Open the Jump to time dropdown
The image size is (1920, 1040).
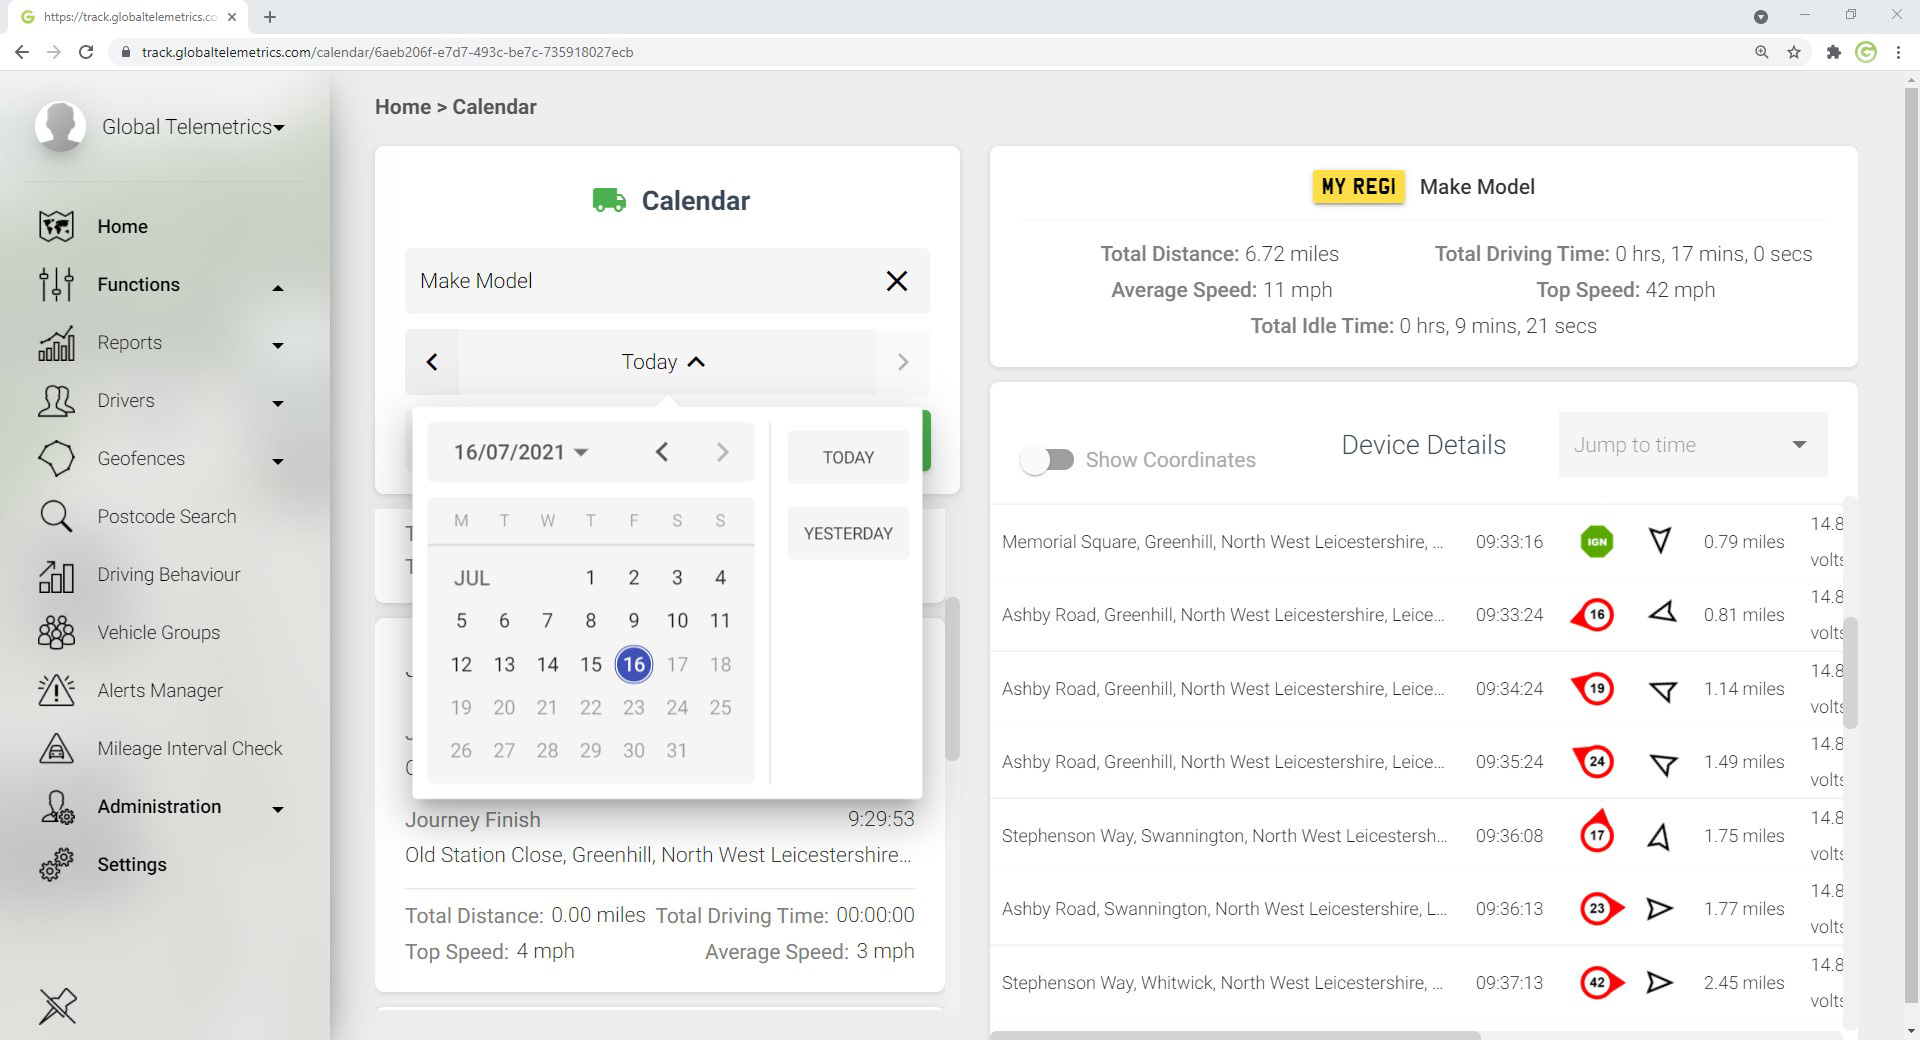1692,445
